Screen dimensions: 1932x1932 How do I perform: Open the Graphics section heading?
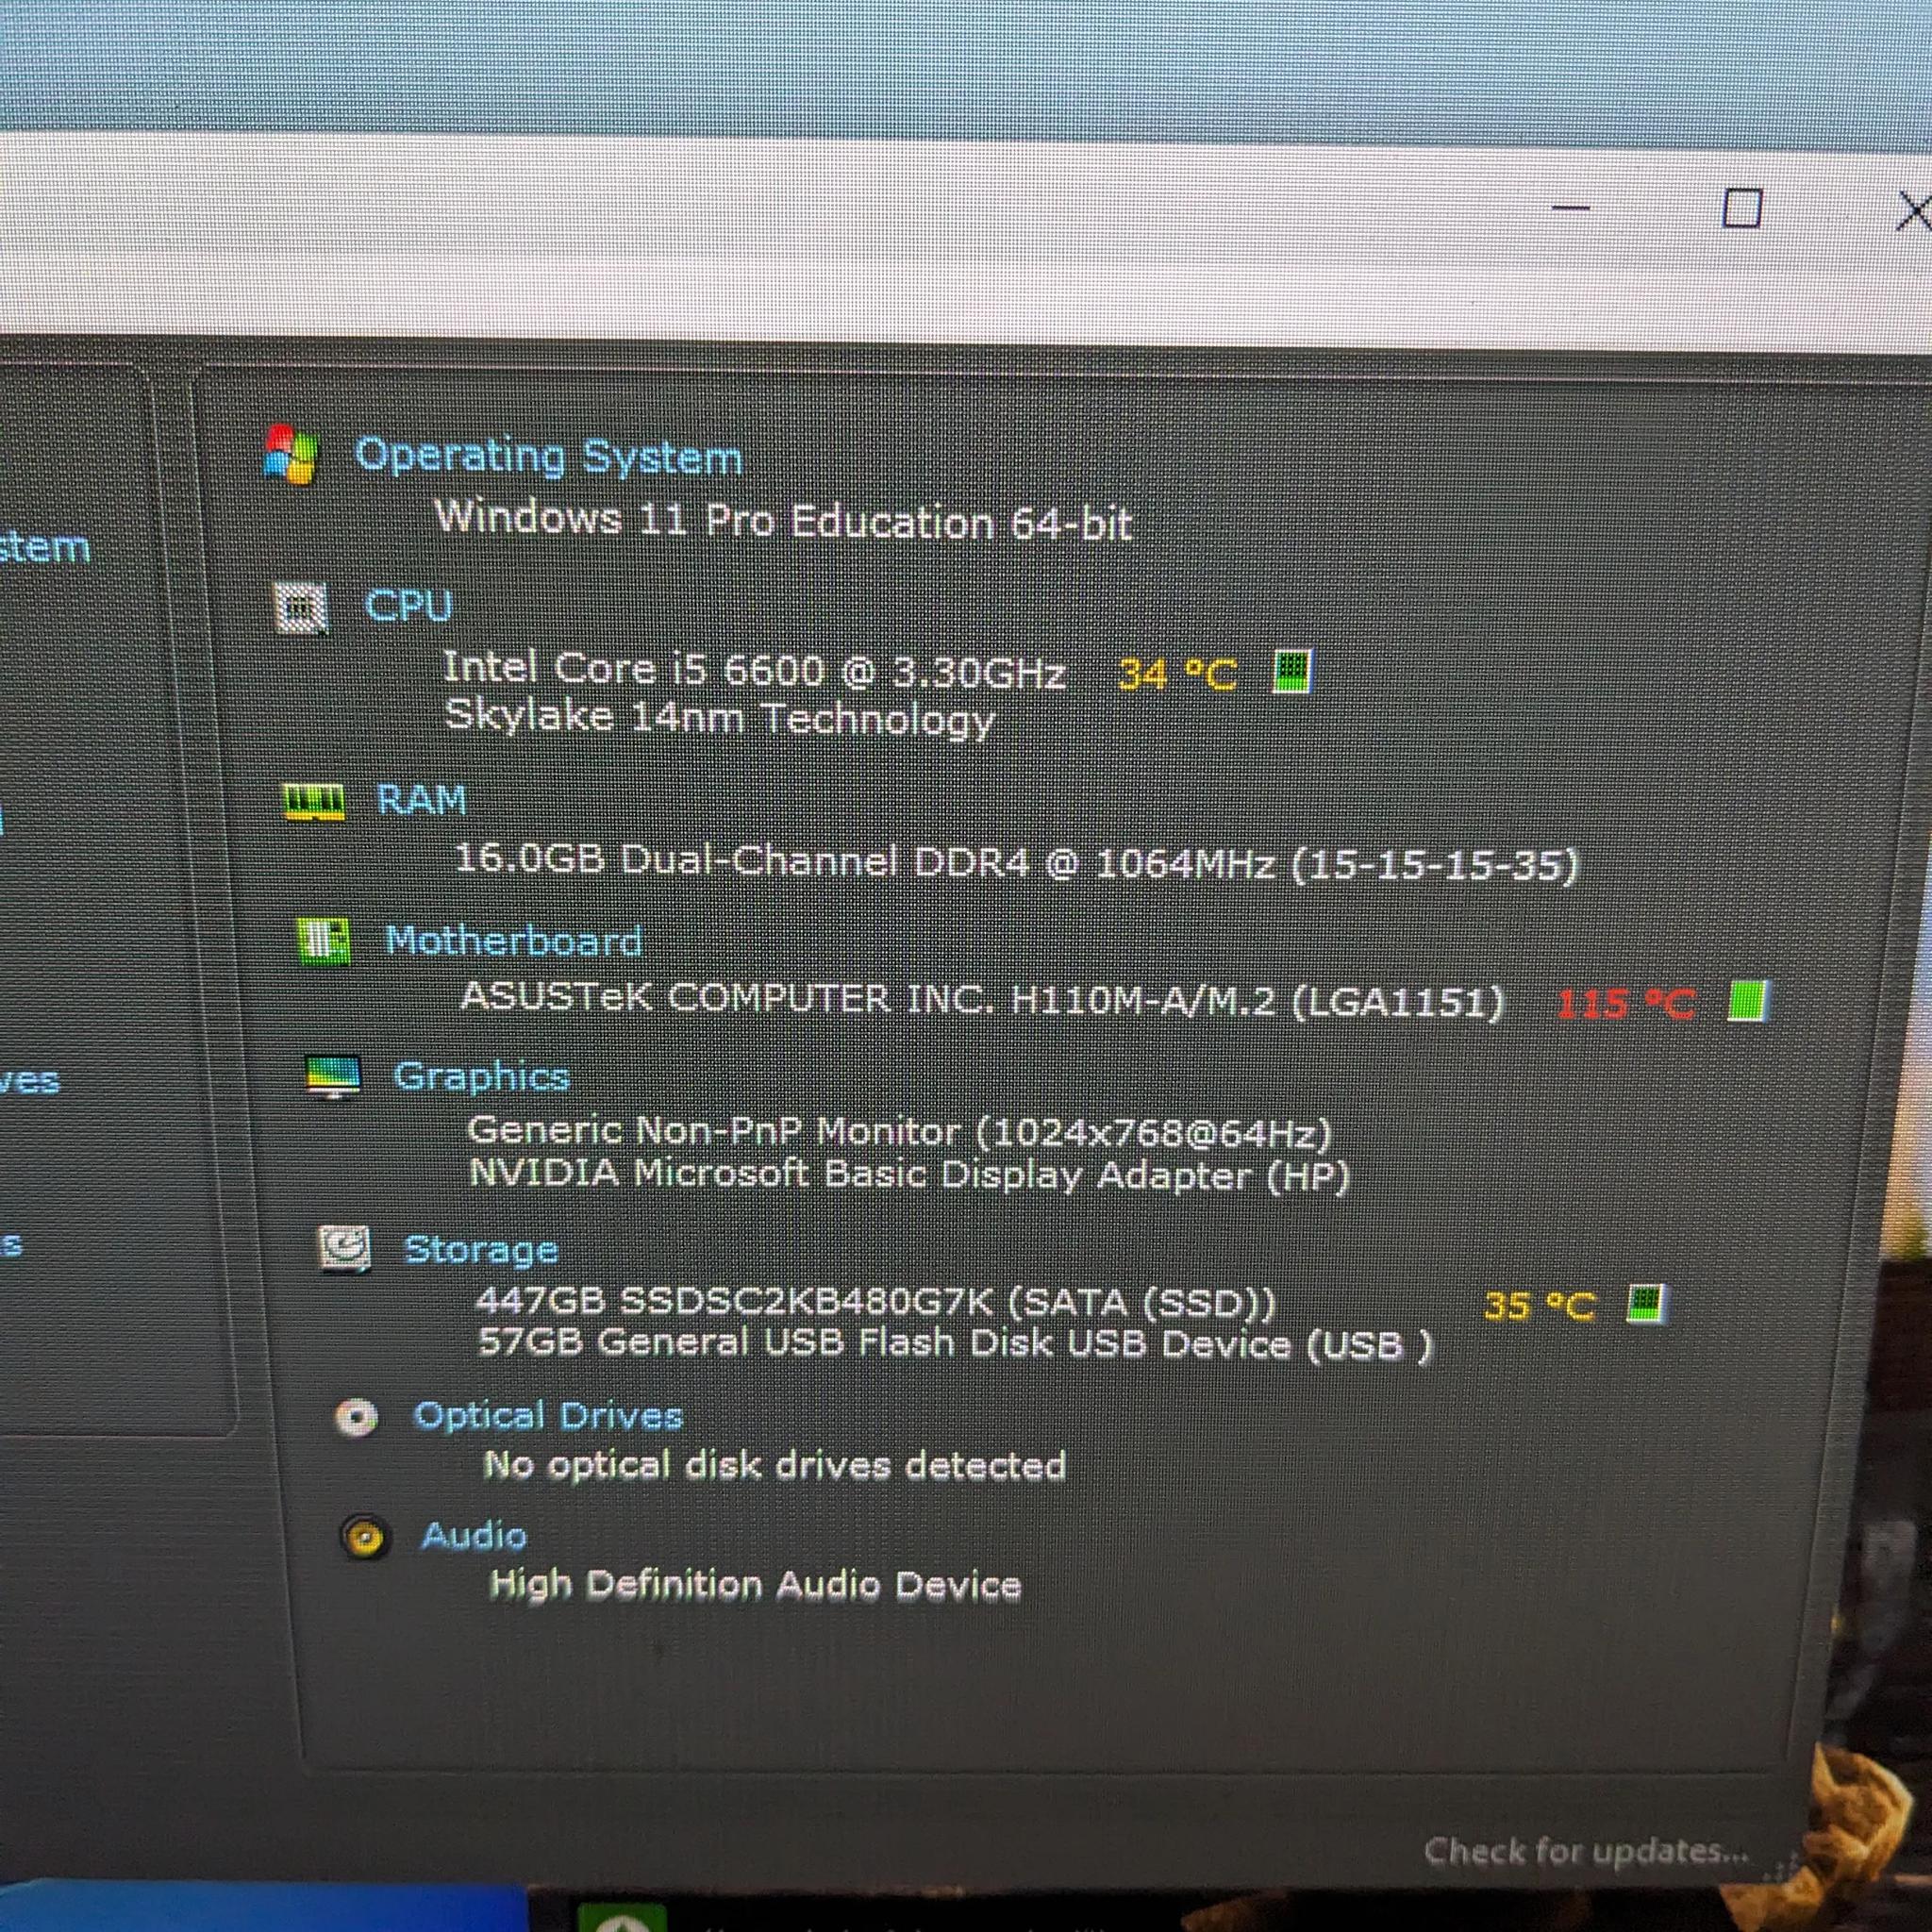[x=481, y=1077]
